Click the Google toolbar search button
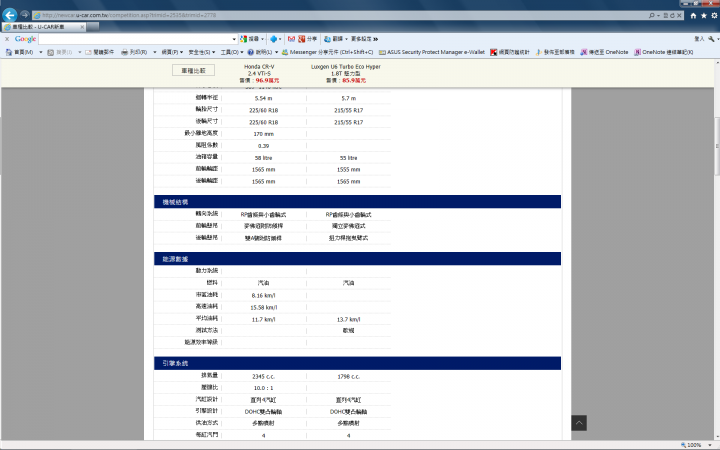This screenshot has height=450, width=720. click(x=249, y=39)
